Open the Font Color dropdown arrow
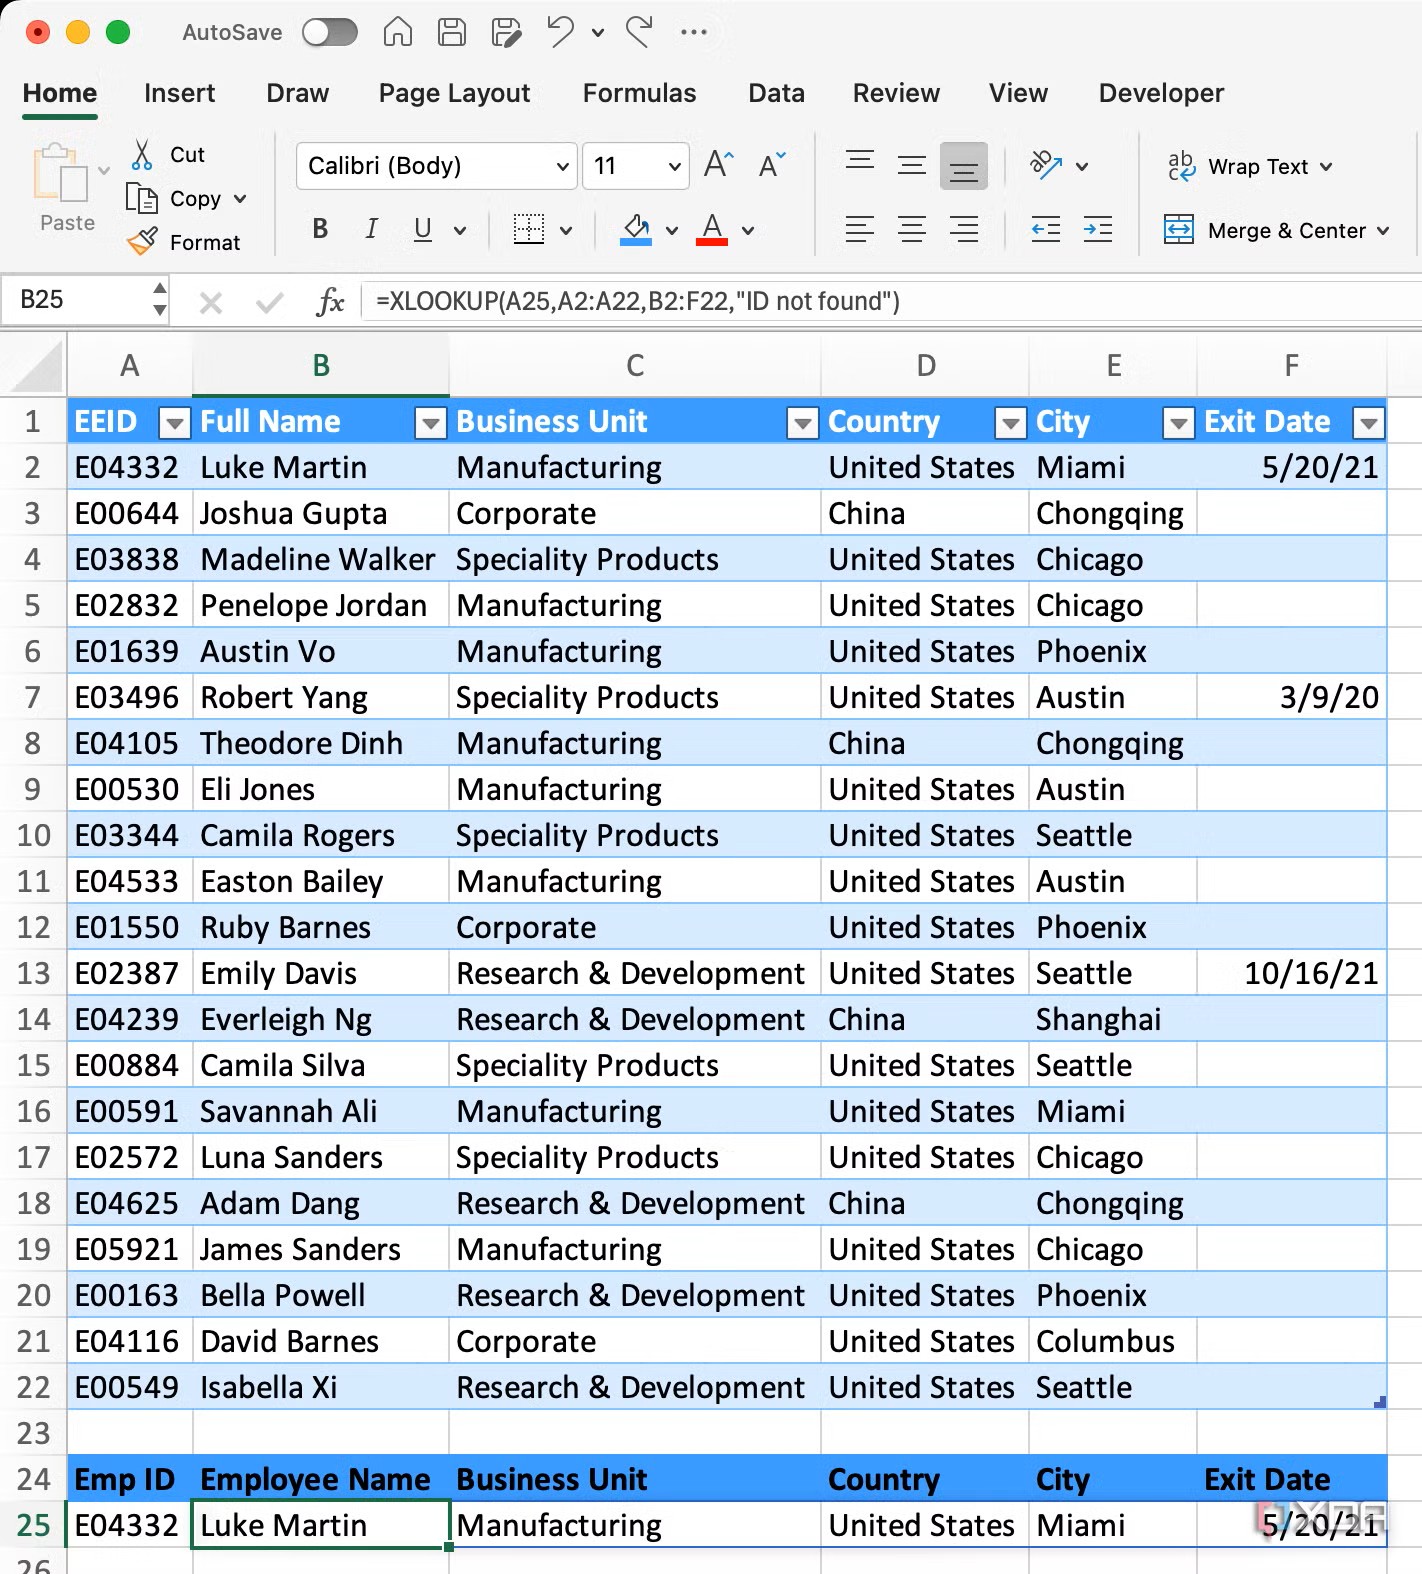 [748, 230]
